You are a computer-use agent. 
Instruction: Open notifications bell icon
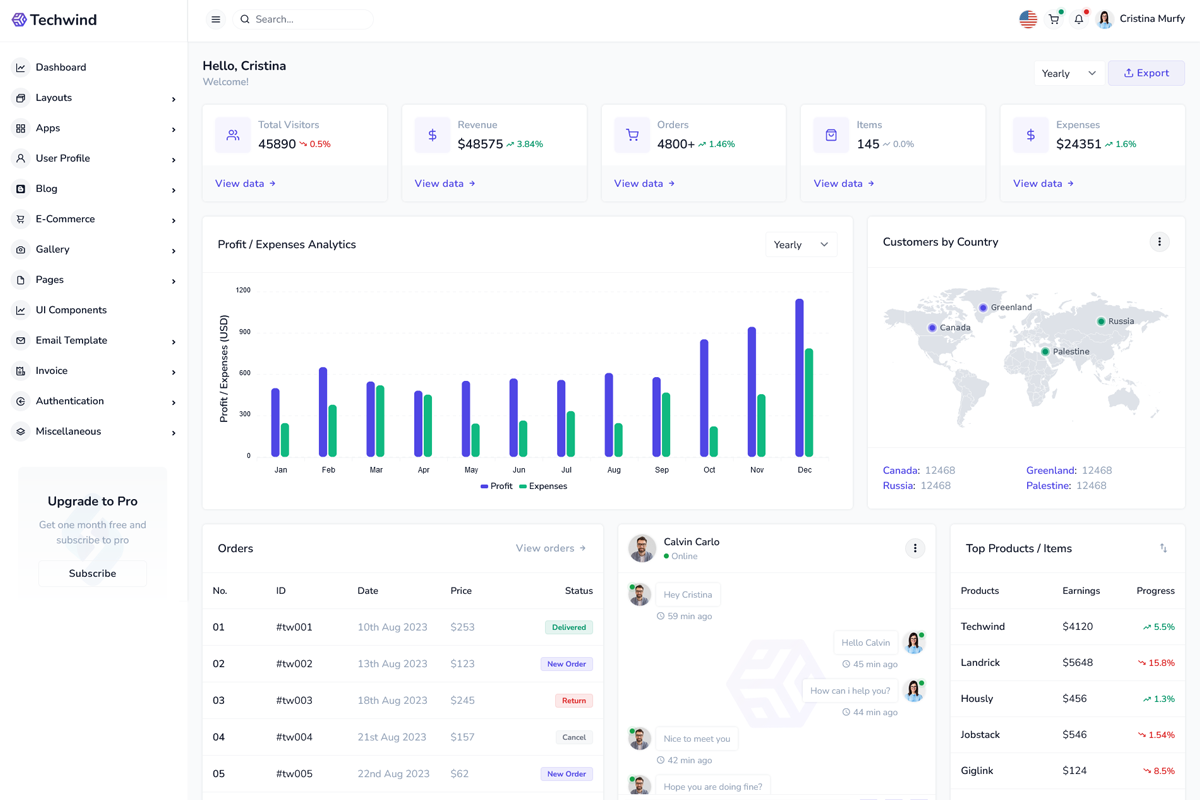point(1079,19)
